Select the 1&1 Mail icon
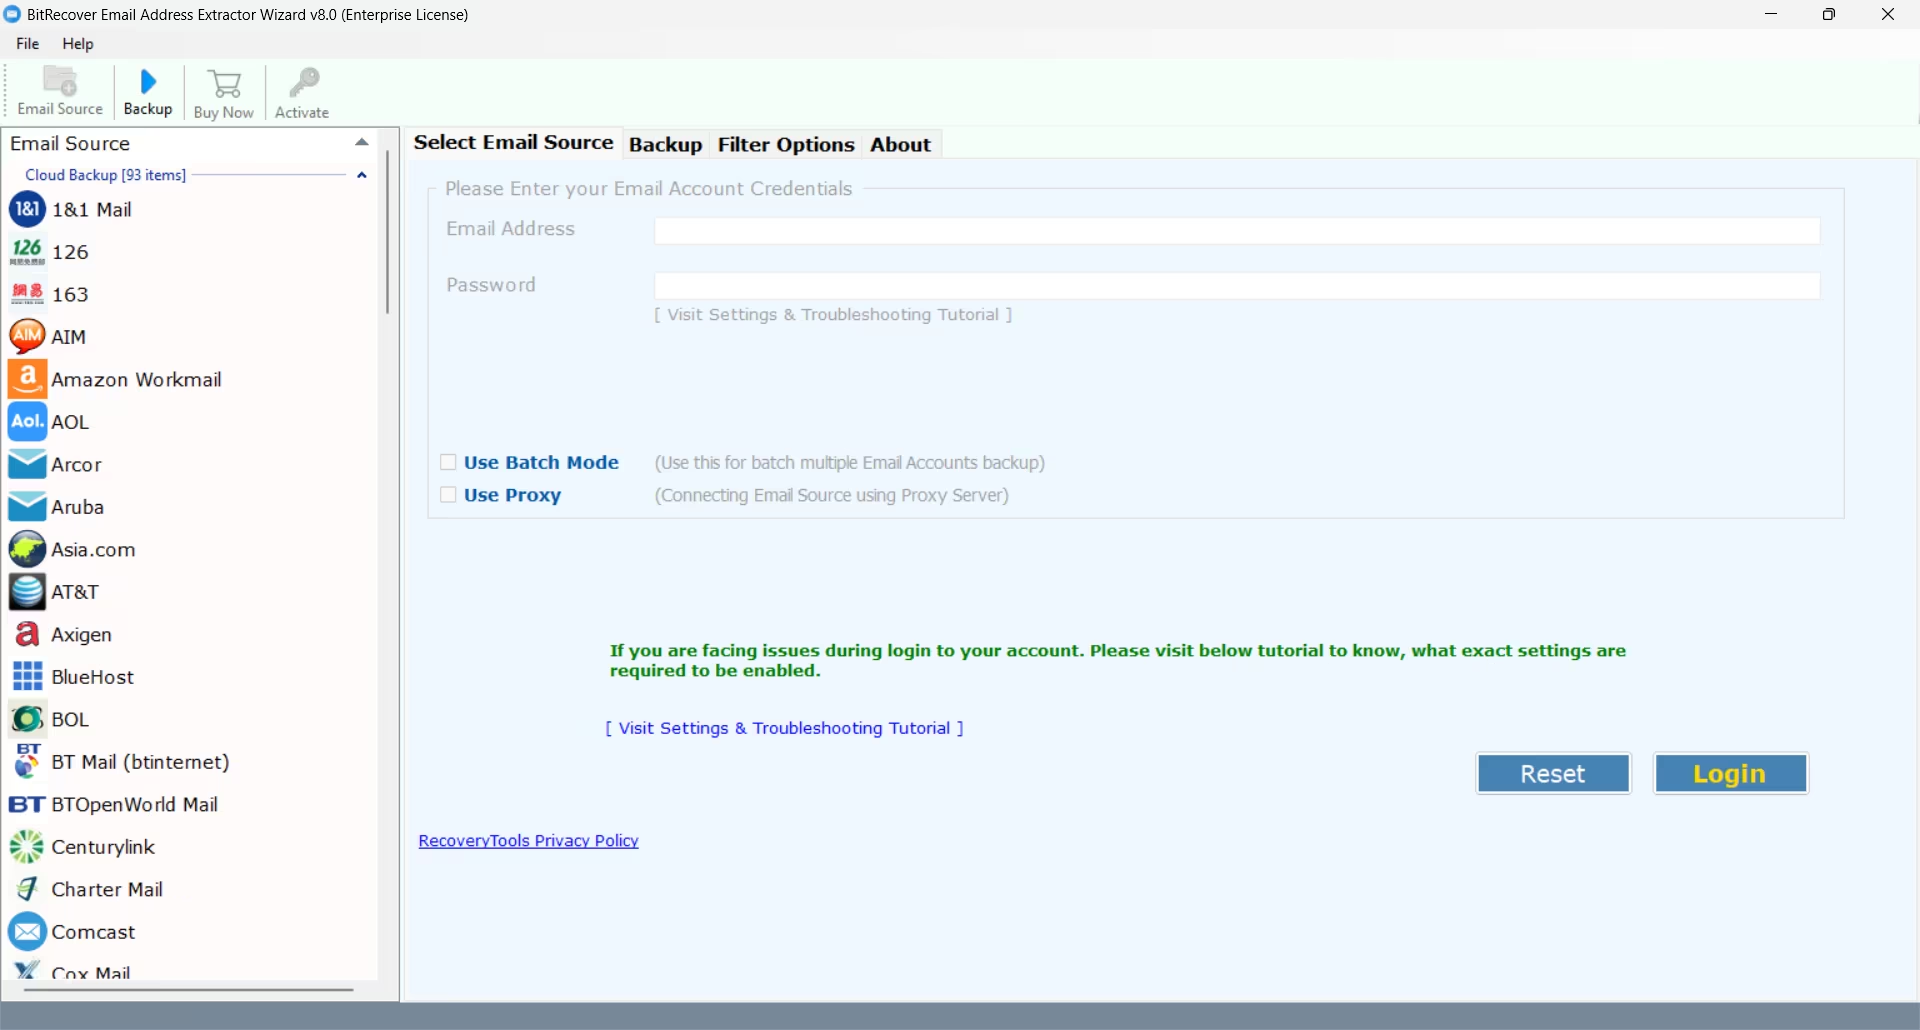This screenshot has width=1920, height=1030. click(x=27, y=209)
